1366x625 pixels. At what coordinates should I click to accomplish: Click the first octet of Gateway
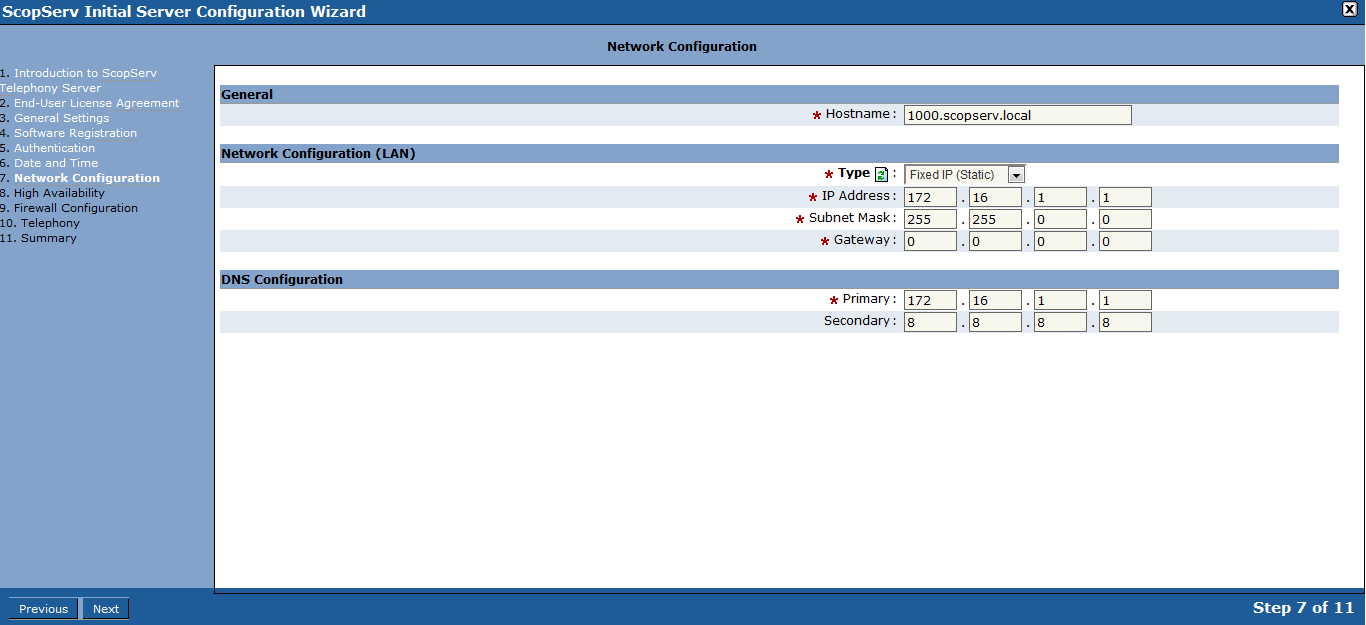click(931, 241)
